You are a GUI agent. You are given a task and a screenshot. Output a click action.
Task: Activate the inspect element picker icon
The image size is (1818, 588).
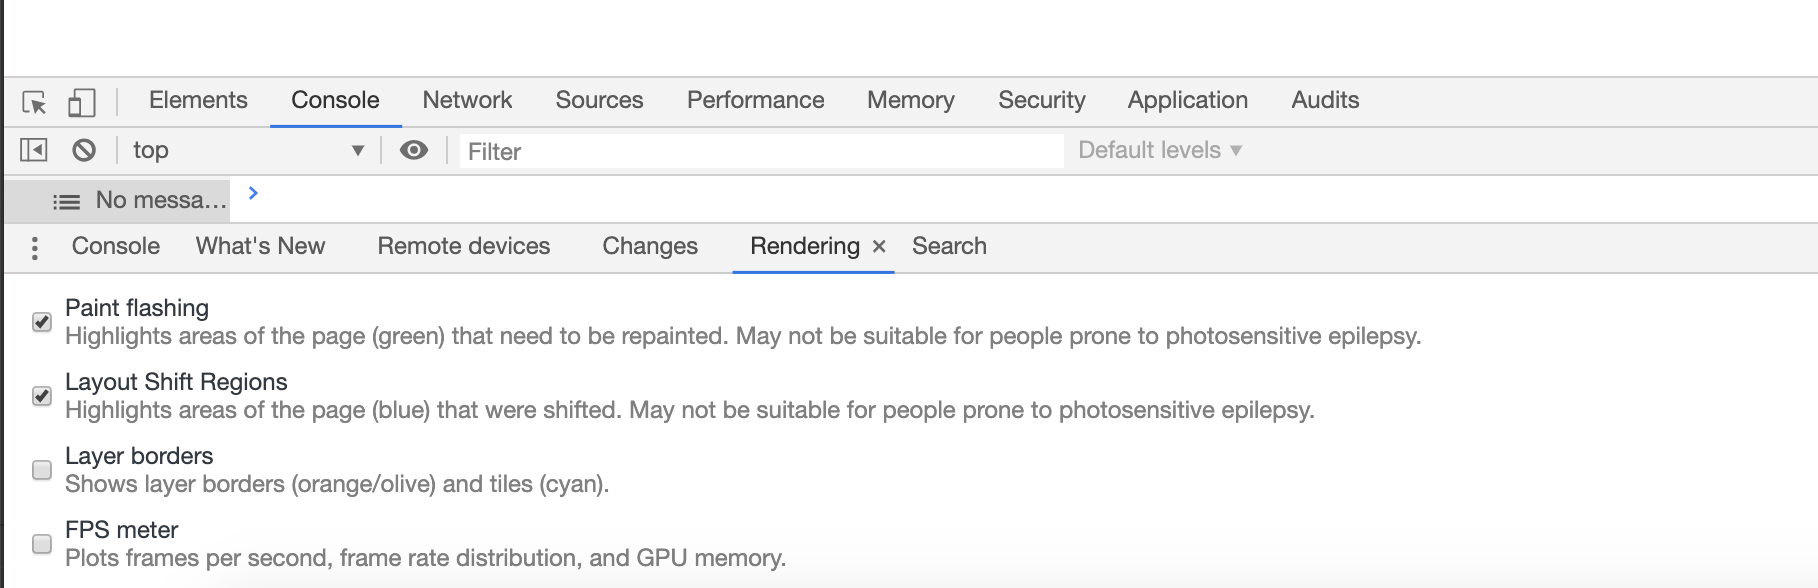pyautogui.click(x=34, y=102)
